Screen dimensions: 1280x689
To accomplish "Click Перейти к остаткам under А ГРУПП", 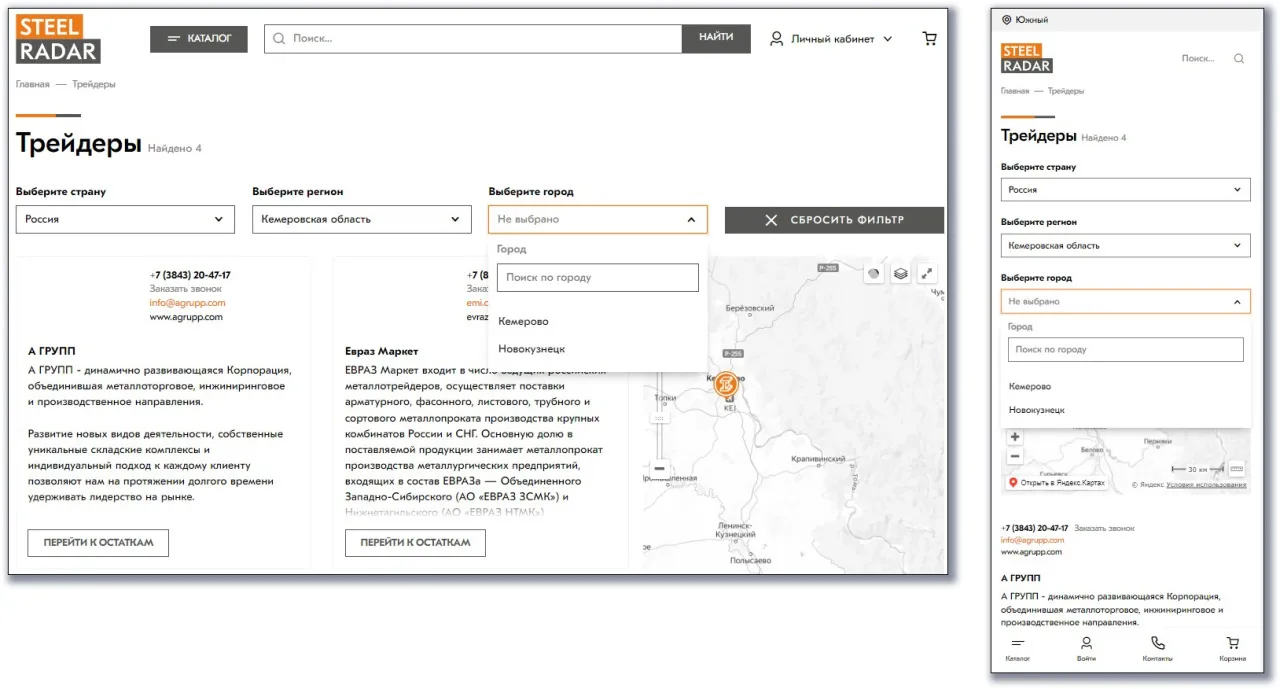I will [x=98, y=542].
